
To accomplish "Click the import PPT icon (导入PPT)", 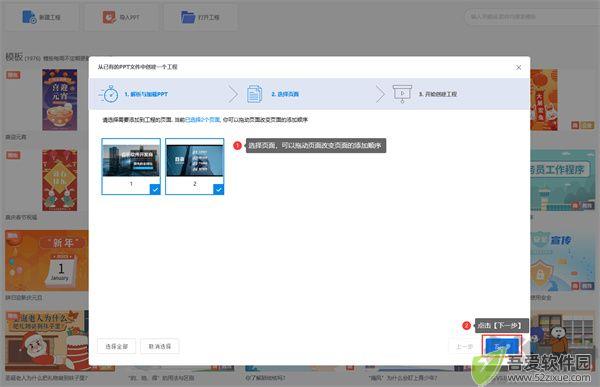I will (x=109, y=17).
